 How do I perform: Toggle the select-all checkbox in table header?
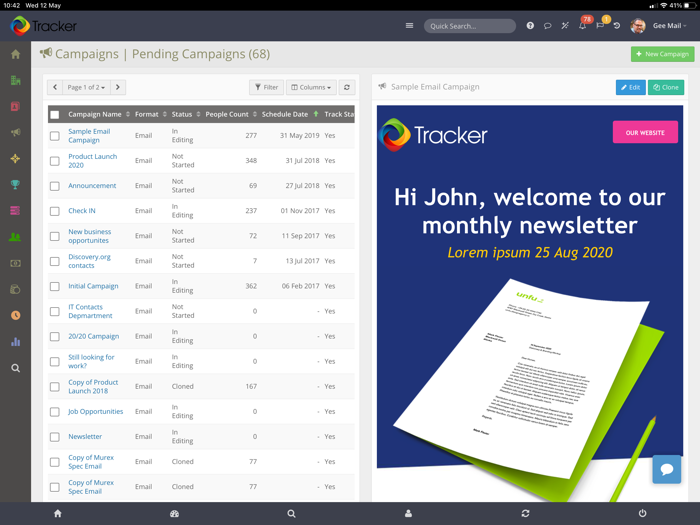pos(55,115)
